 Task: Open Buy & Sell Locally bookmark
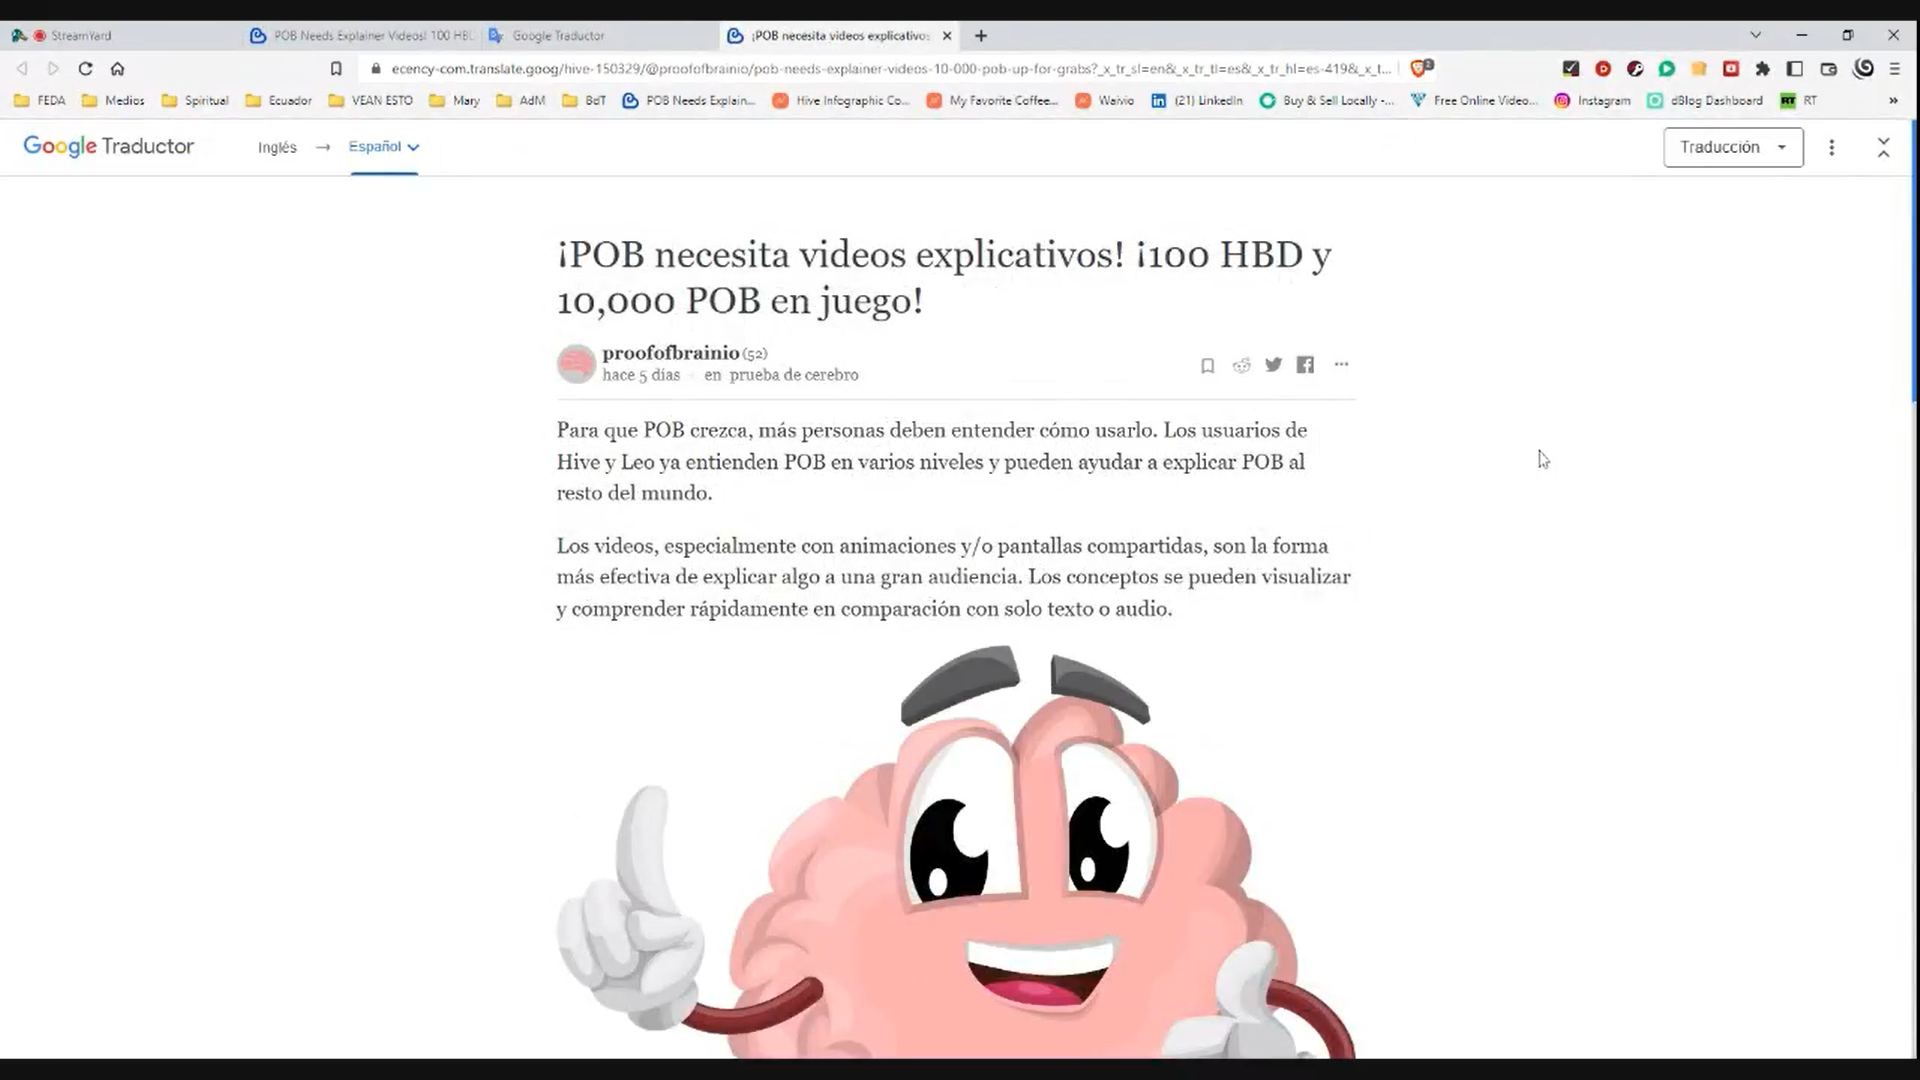click(x=1327, y=100)
